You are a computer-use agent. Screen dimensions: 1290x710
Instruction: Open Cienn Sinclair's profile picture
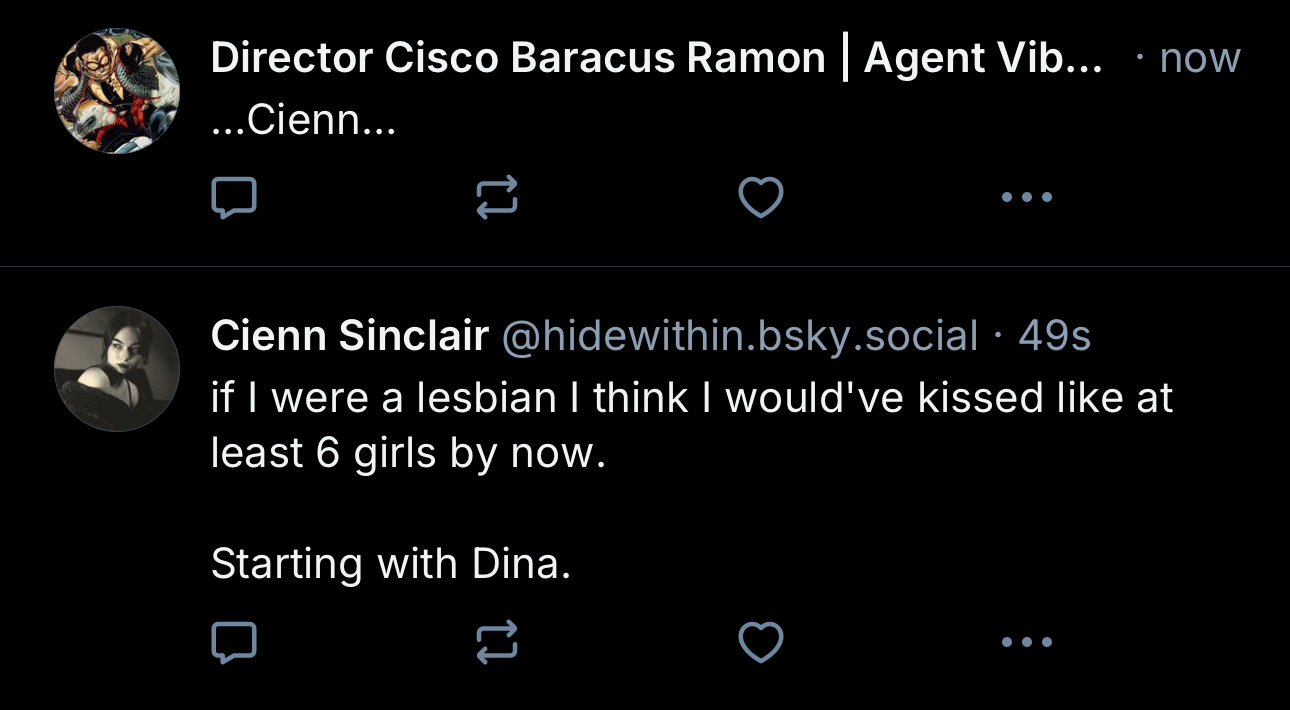click(x=117, y=369)
